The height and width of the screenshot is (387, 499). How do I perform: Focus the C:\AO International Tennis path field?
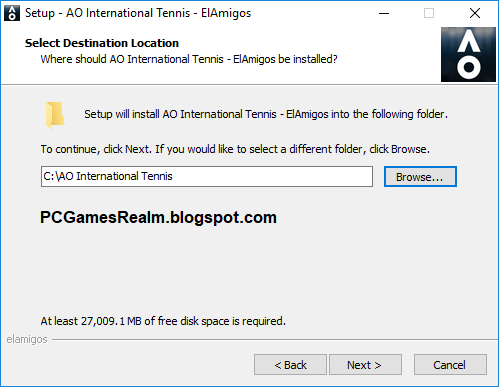207,177
